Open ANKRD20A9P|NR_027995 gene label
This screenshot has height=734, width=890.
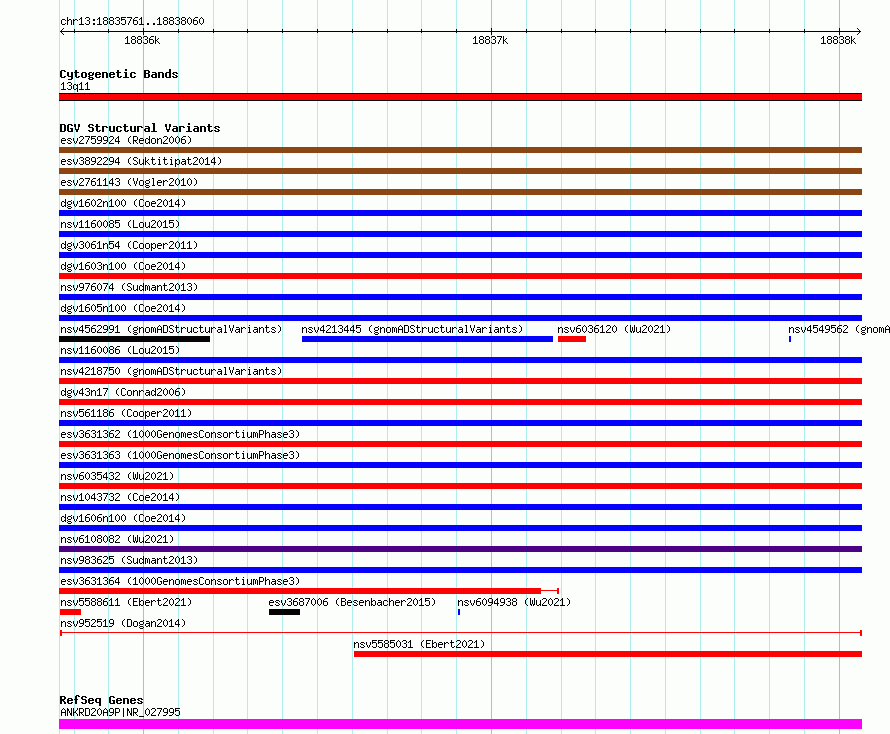[x=120, y=712]
